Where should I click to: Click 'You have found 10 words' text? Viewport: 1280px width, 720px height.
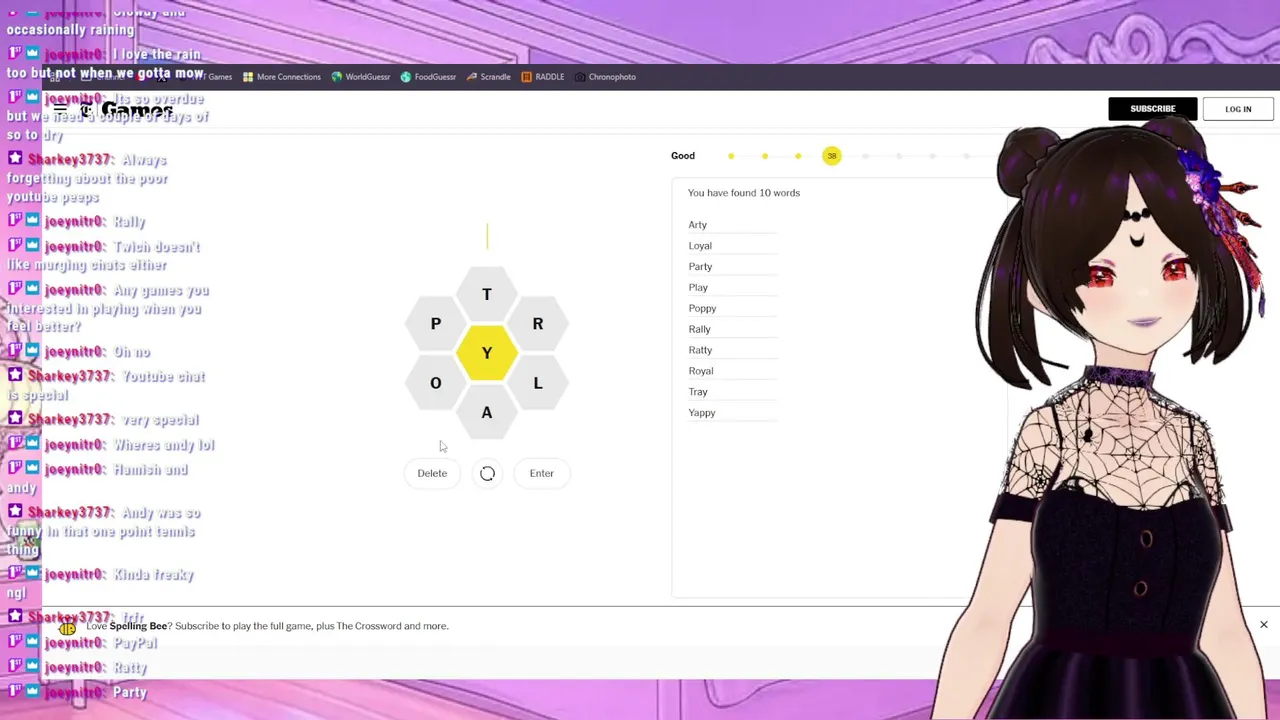click(744, 193)
